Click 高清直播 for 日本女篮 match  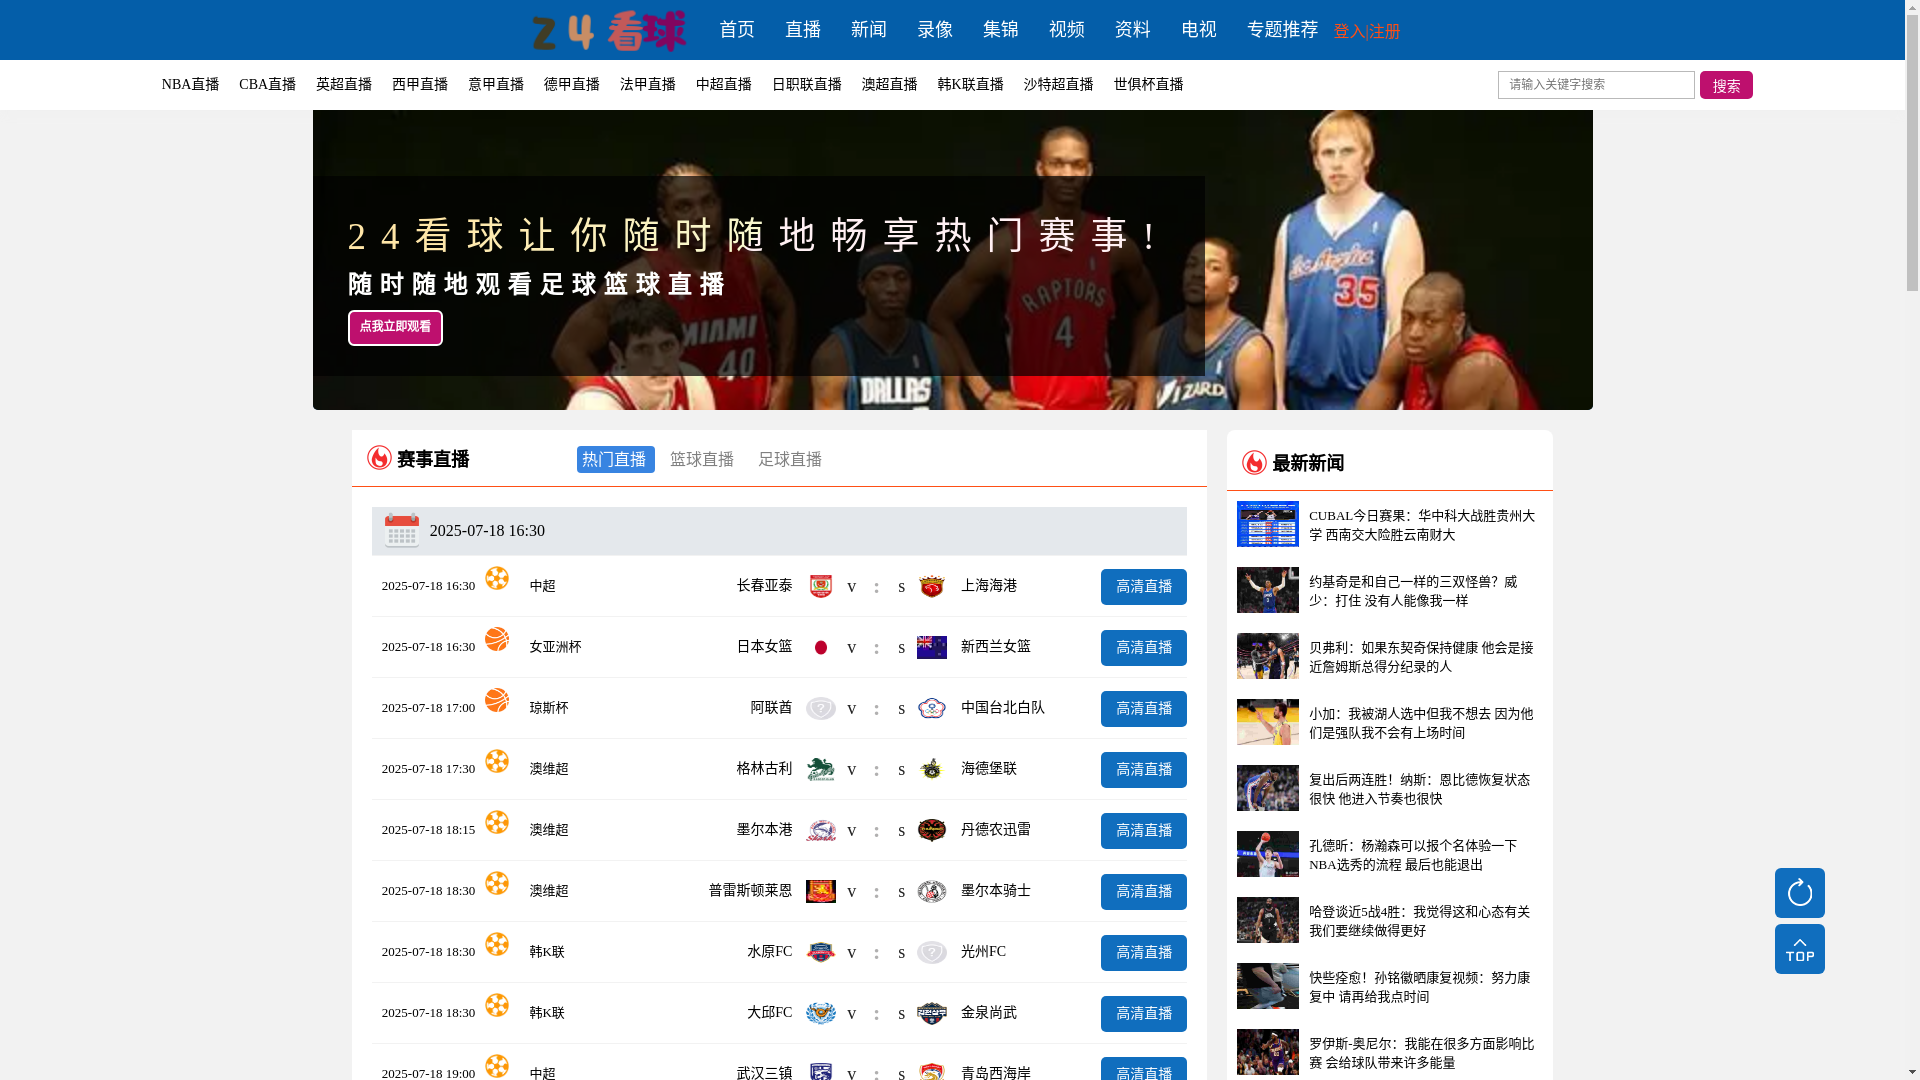tap(1144, 648)
